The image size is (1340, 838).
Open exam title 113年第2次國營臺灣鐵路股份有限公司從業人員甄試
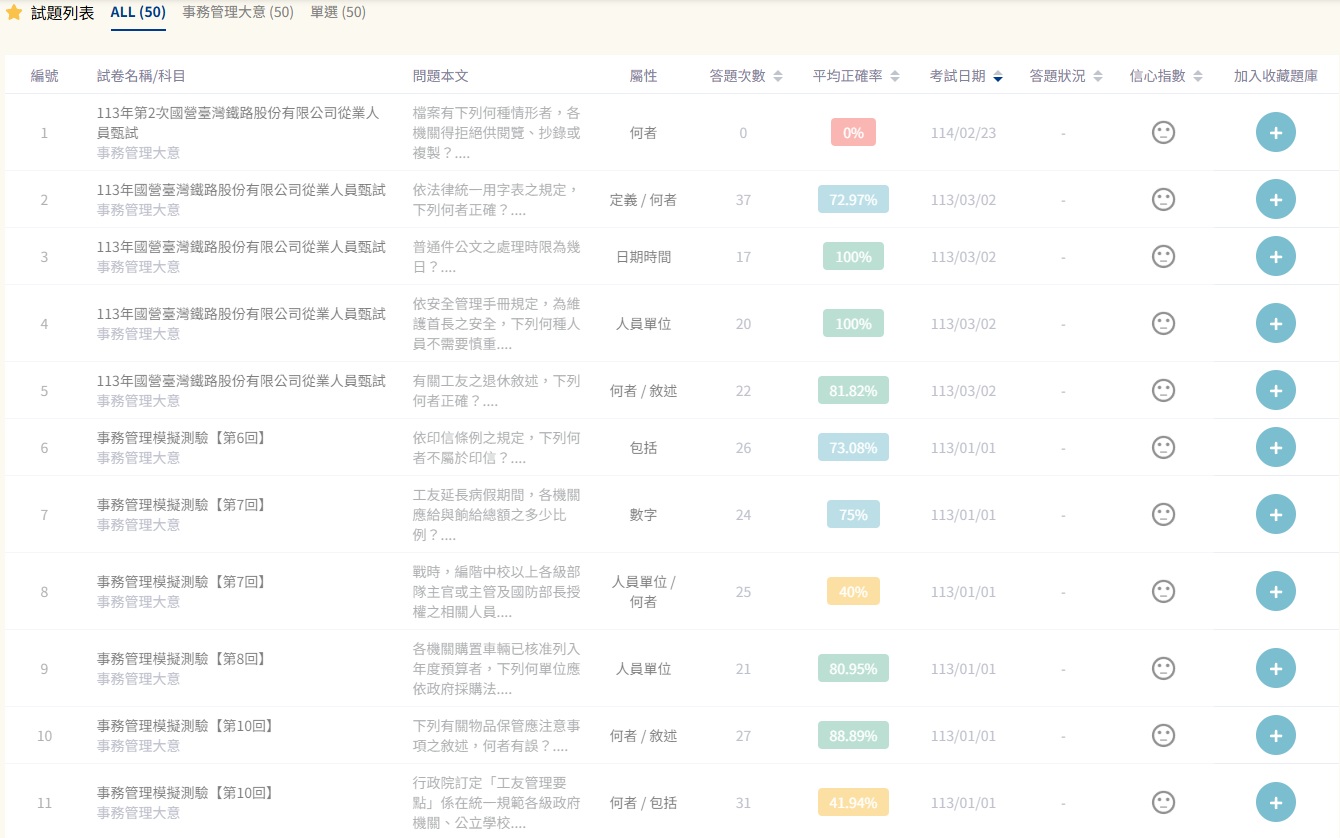click(x=238, y=123)
